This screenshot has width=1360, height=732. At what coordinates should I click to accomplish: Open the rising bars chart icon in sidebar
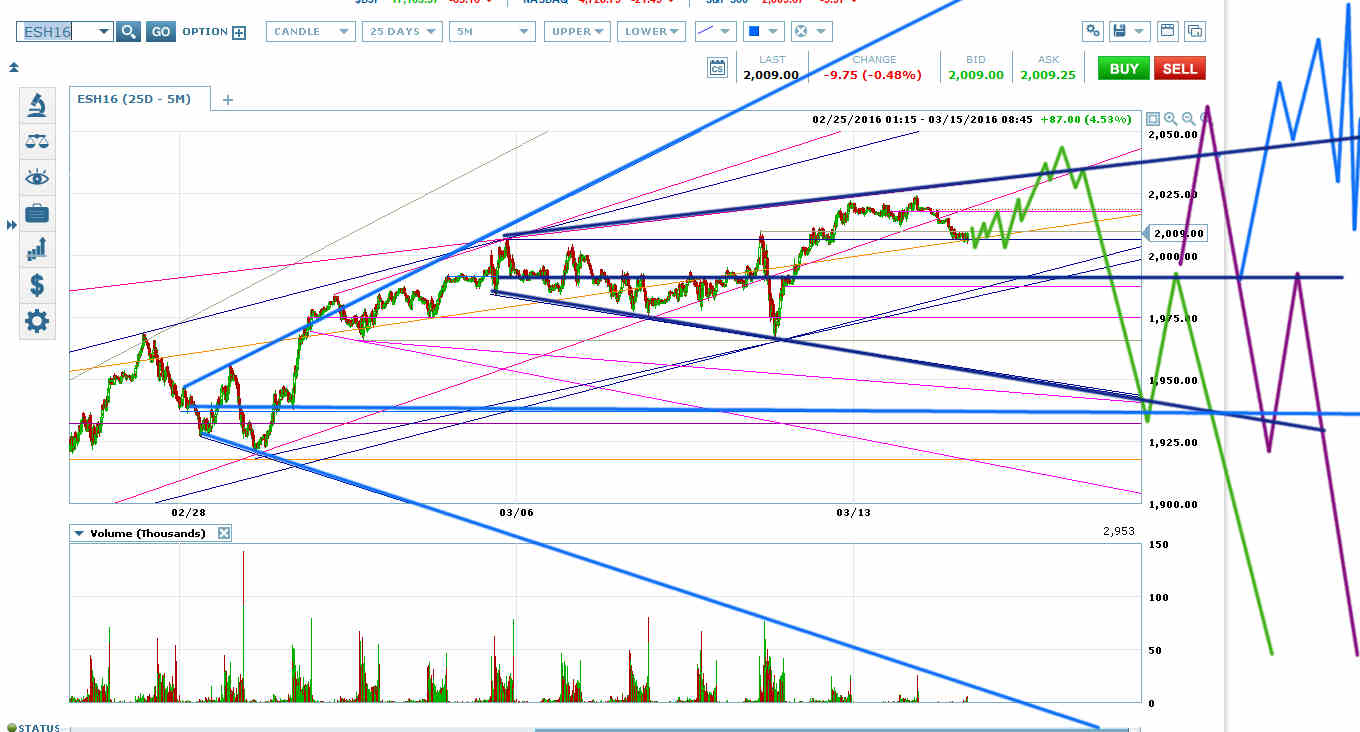tap(37, 249)
